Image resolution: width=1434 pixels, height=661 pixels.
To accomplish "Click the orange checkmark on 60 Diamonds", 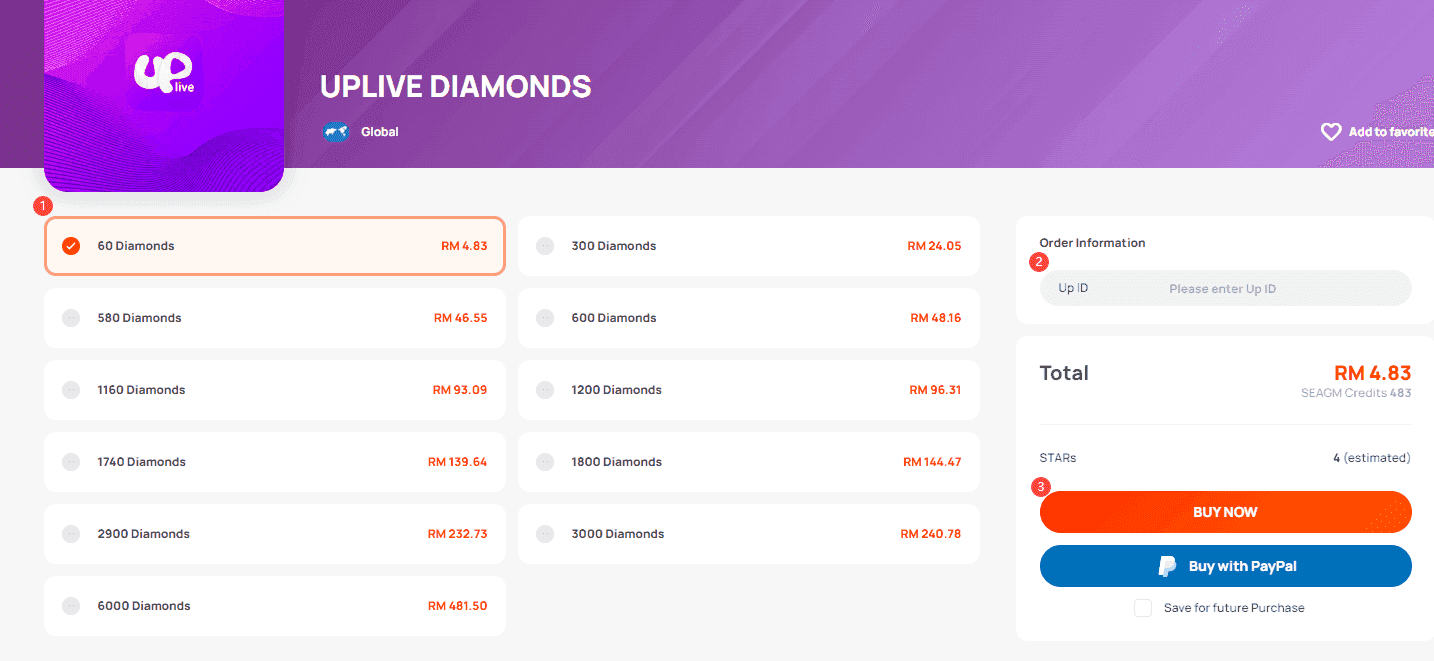I will coord(70,245).
